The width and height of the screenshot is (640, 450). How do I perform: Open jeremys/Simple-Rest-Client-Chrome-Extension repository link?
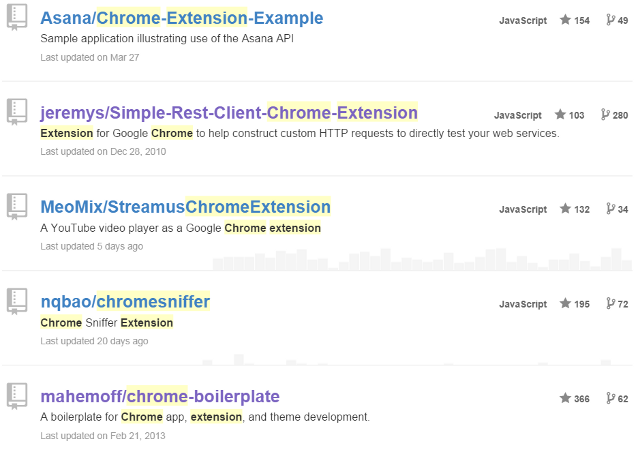pyautogui.click(x=229, y=113)
